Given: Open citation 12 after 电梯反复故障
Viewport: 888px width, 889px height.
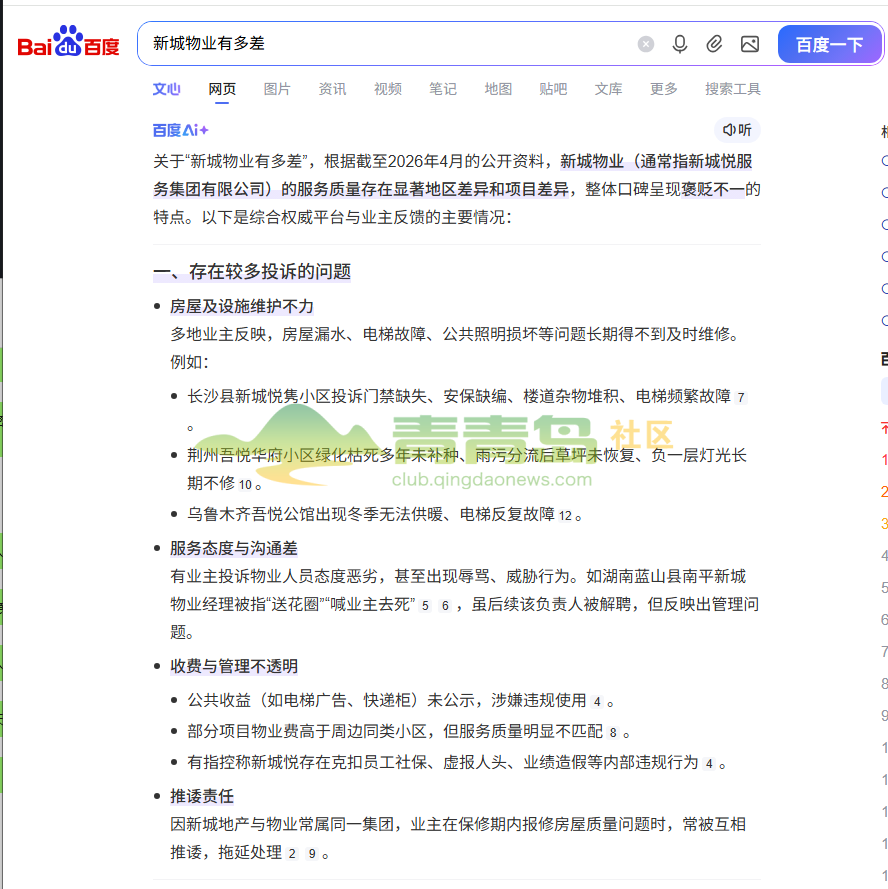Looking at the screenshot, I should (x=565, y=516).
